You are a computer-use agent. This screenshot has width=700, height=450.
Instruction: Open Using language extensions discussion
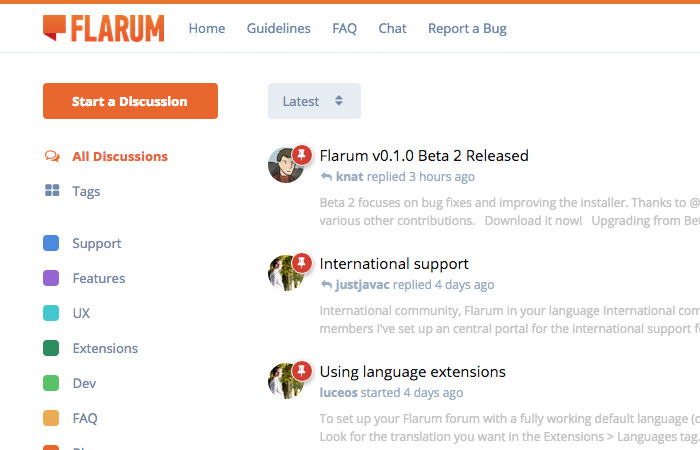412,372
